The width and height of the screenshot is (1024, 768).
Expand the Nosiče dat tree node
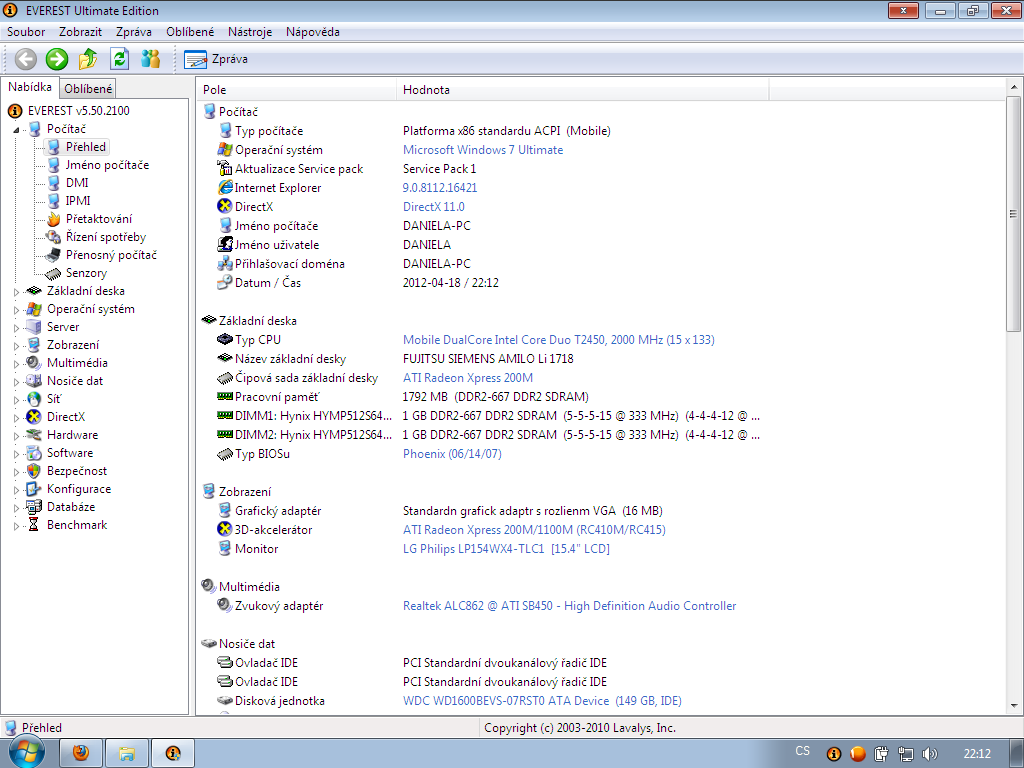[x=16, y=381]
